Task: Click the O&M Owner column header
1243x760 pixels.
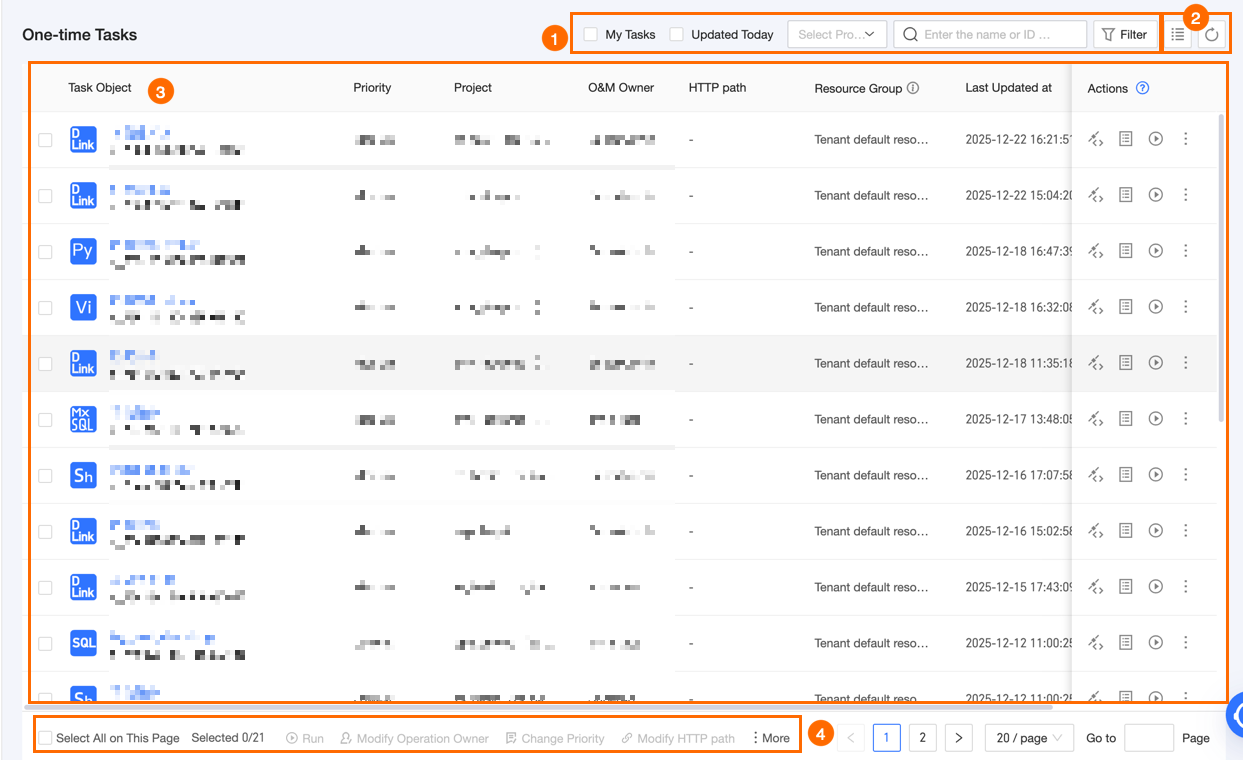Action: click(621, 88)
